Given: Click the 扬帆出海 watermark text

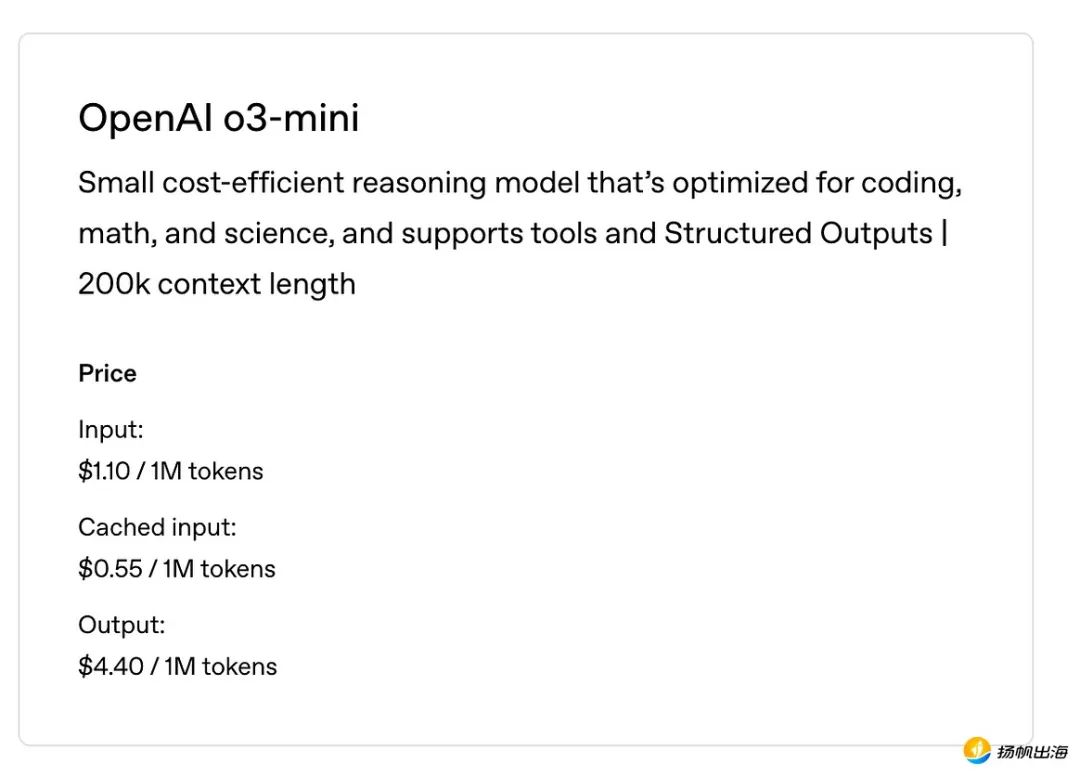Looking at the screenshot, I should 1032,752.
